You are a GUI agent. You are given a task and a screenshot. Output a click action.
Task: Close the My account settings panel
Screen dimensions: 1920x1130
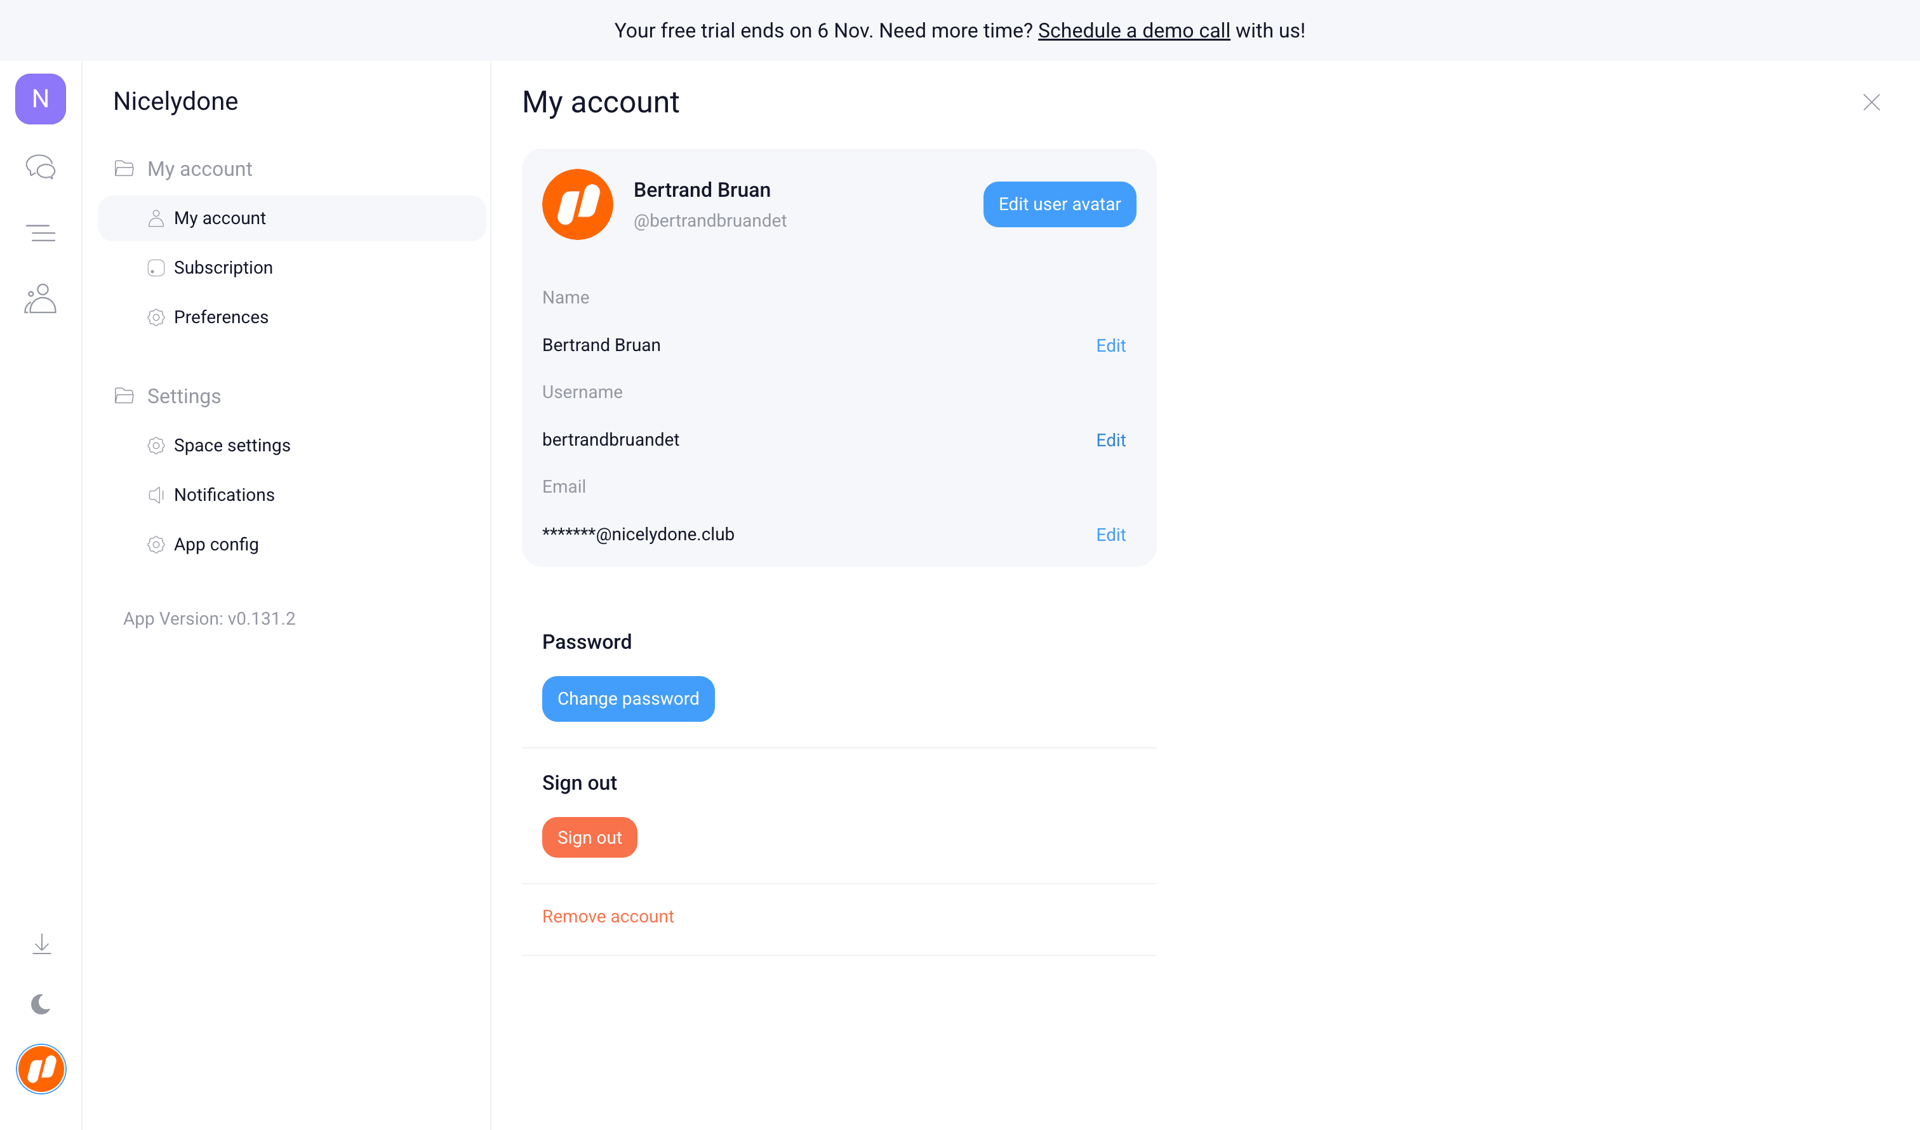(x=1871, y=102)
